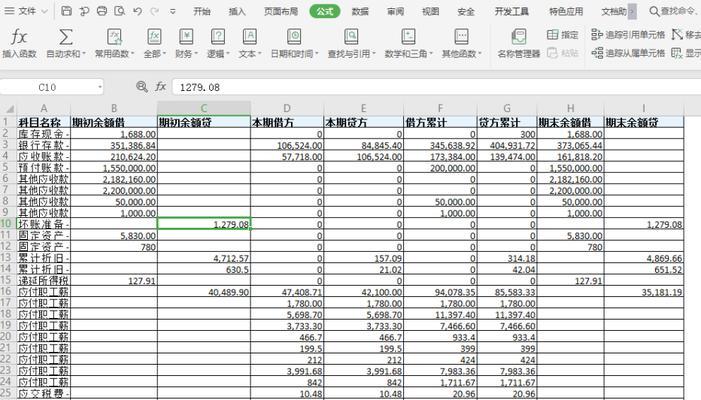Switch to the 开始 tab

(202, 12)
